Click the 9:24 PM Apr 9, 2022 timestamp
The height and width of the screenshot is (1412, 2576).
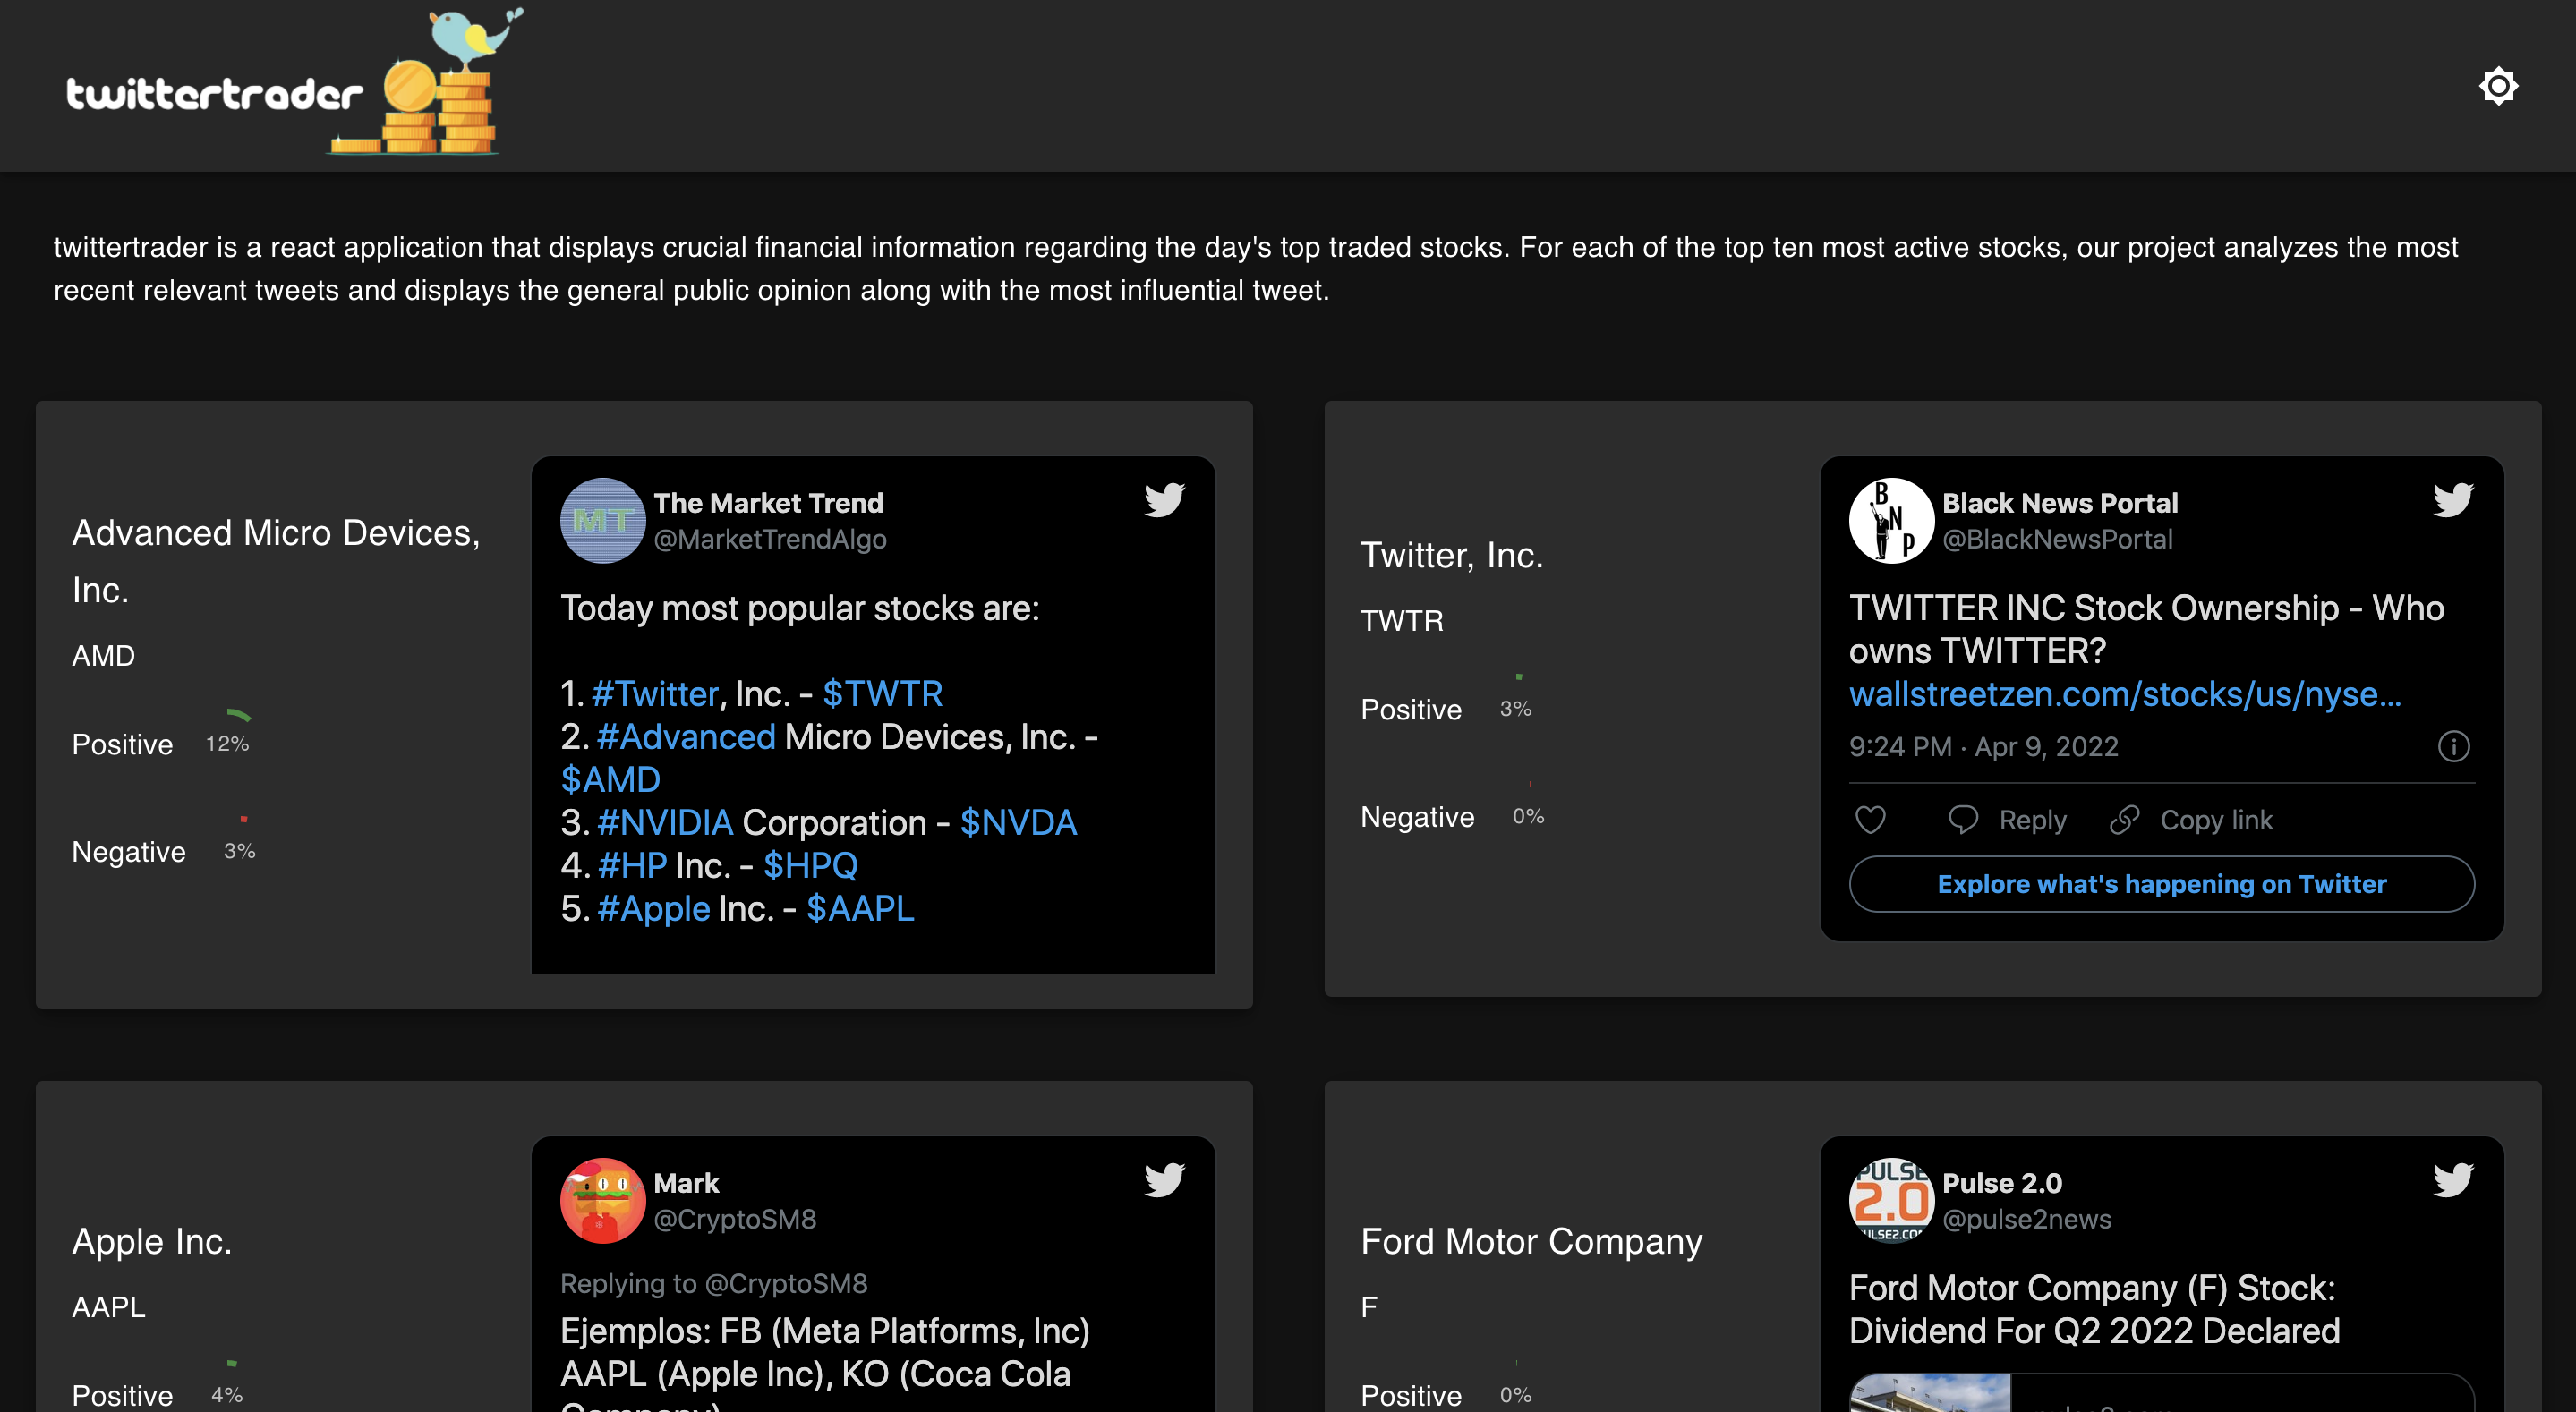click(x=1983, y=747)
